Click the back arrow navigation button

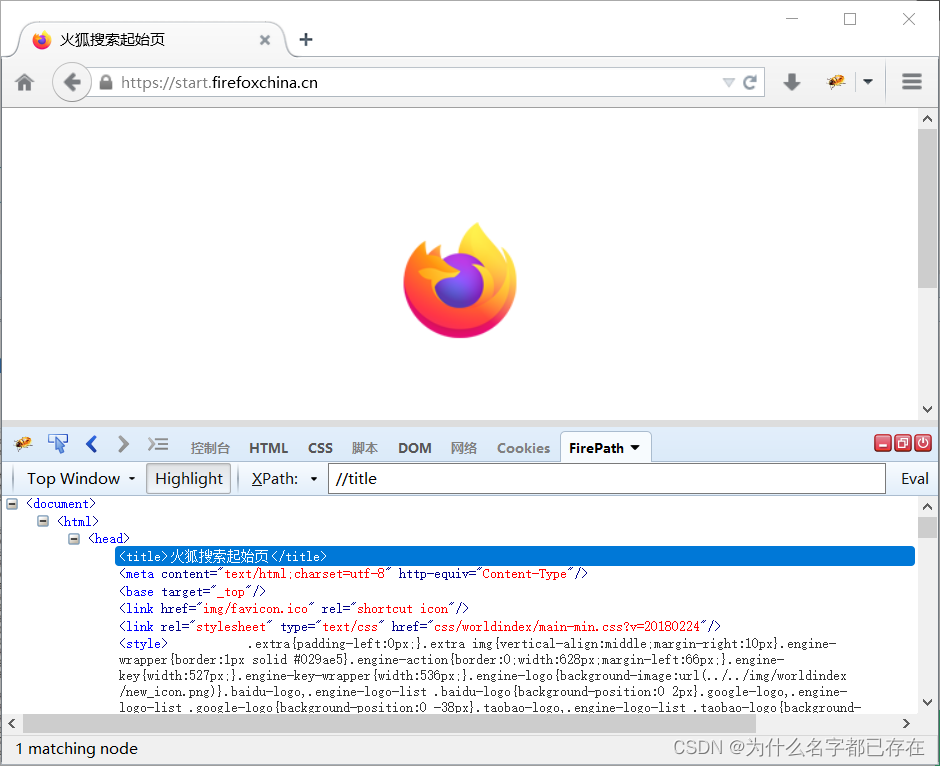click(x=72, y=82)
